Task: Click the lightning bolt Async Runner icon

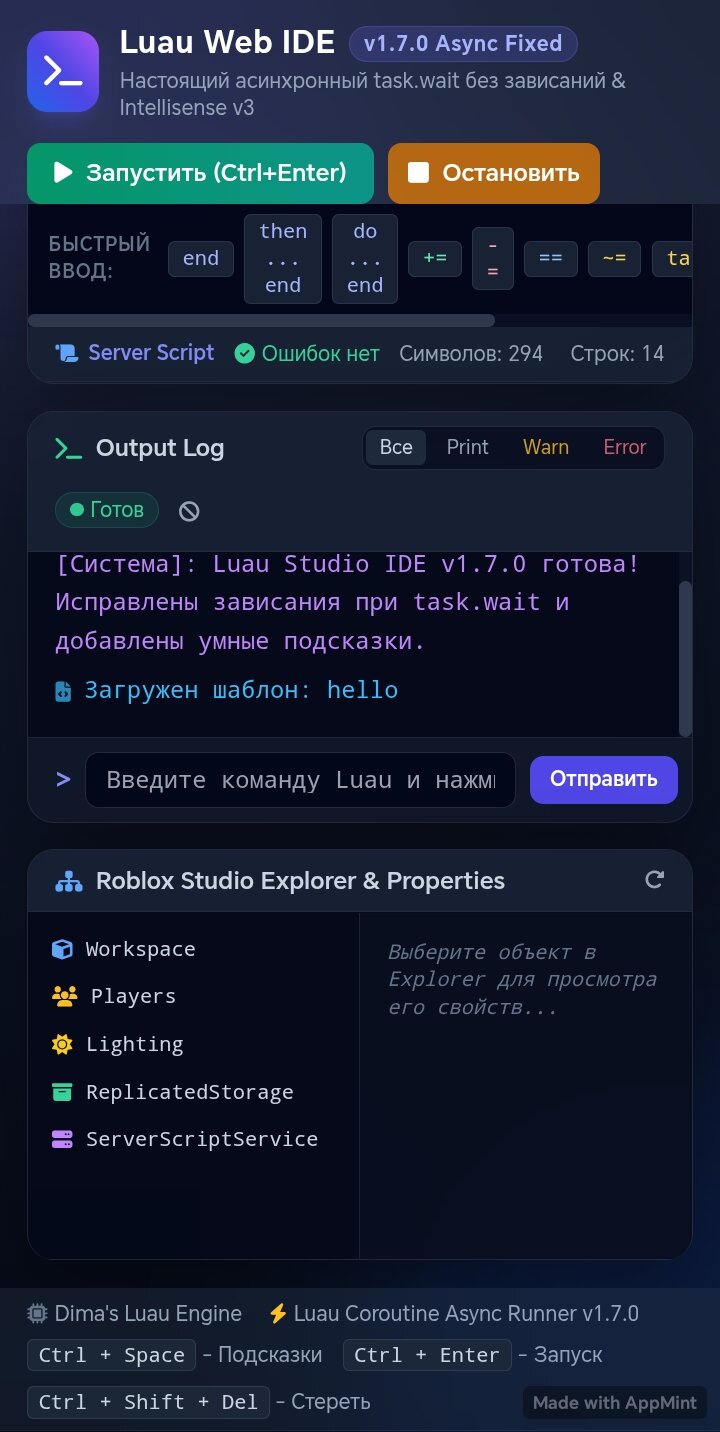Action: coord(277,1314)
